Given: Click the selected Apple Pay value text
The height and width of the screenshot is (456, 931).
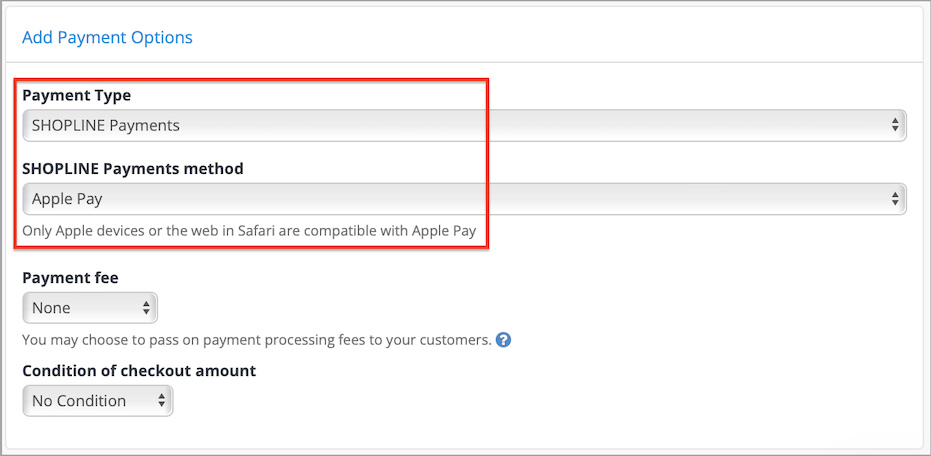Looking at the screenshot, I should click(67, 199).
